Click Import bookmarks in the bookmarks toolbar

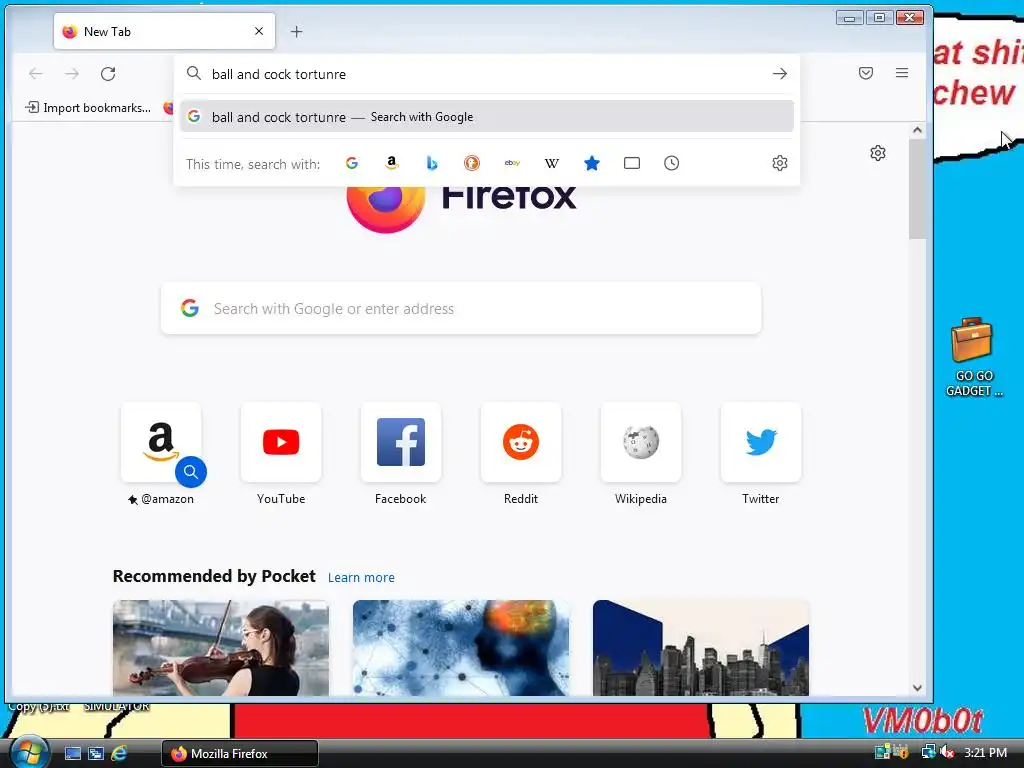click(x=88, y=108)
